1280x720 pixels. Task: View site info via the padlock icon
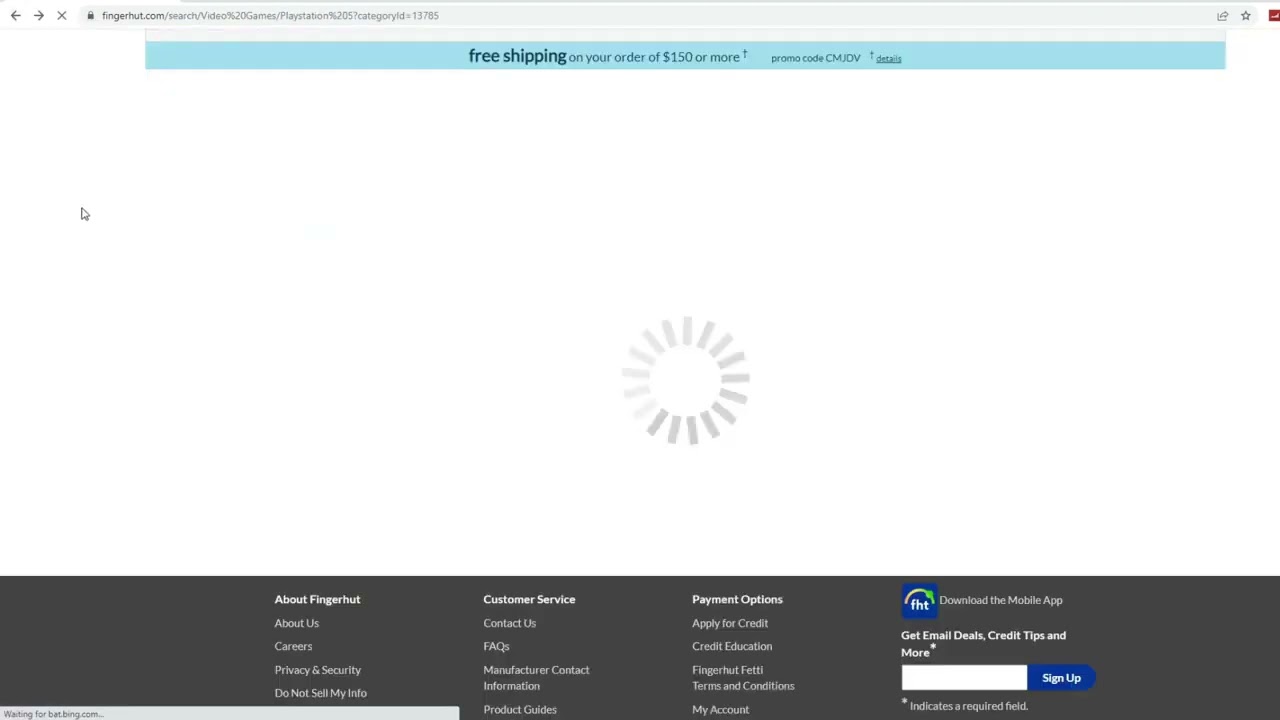[90, 16]
